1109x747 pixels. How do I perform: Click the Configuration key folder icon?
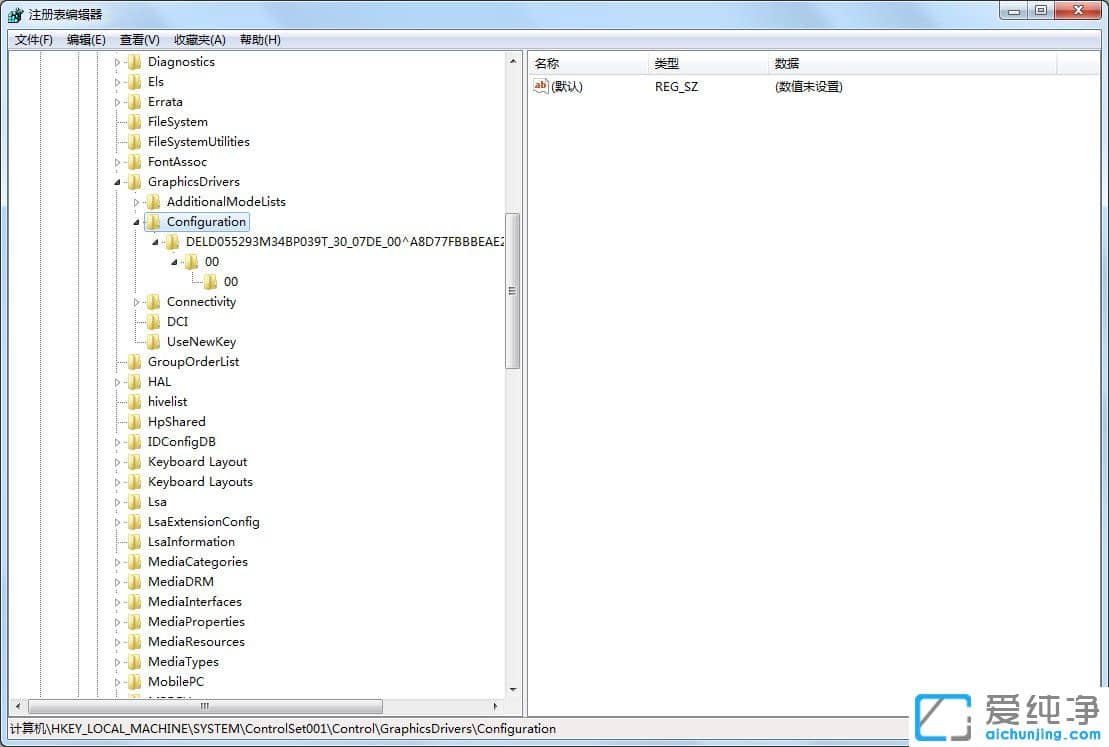[153, 221]
